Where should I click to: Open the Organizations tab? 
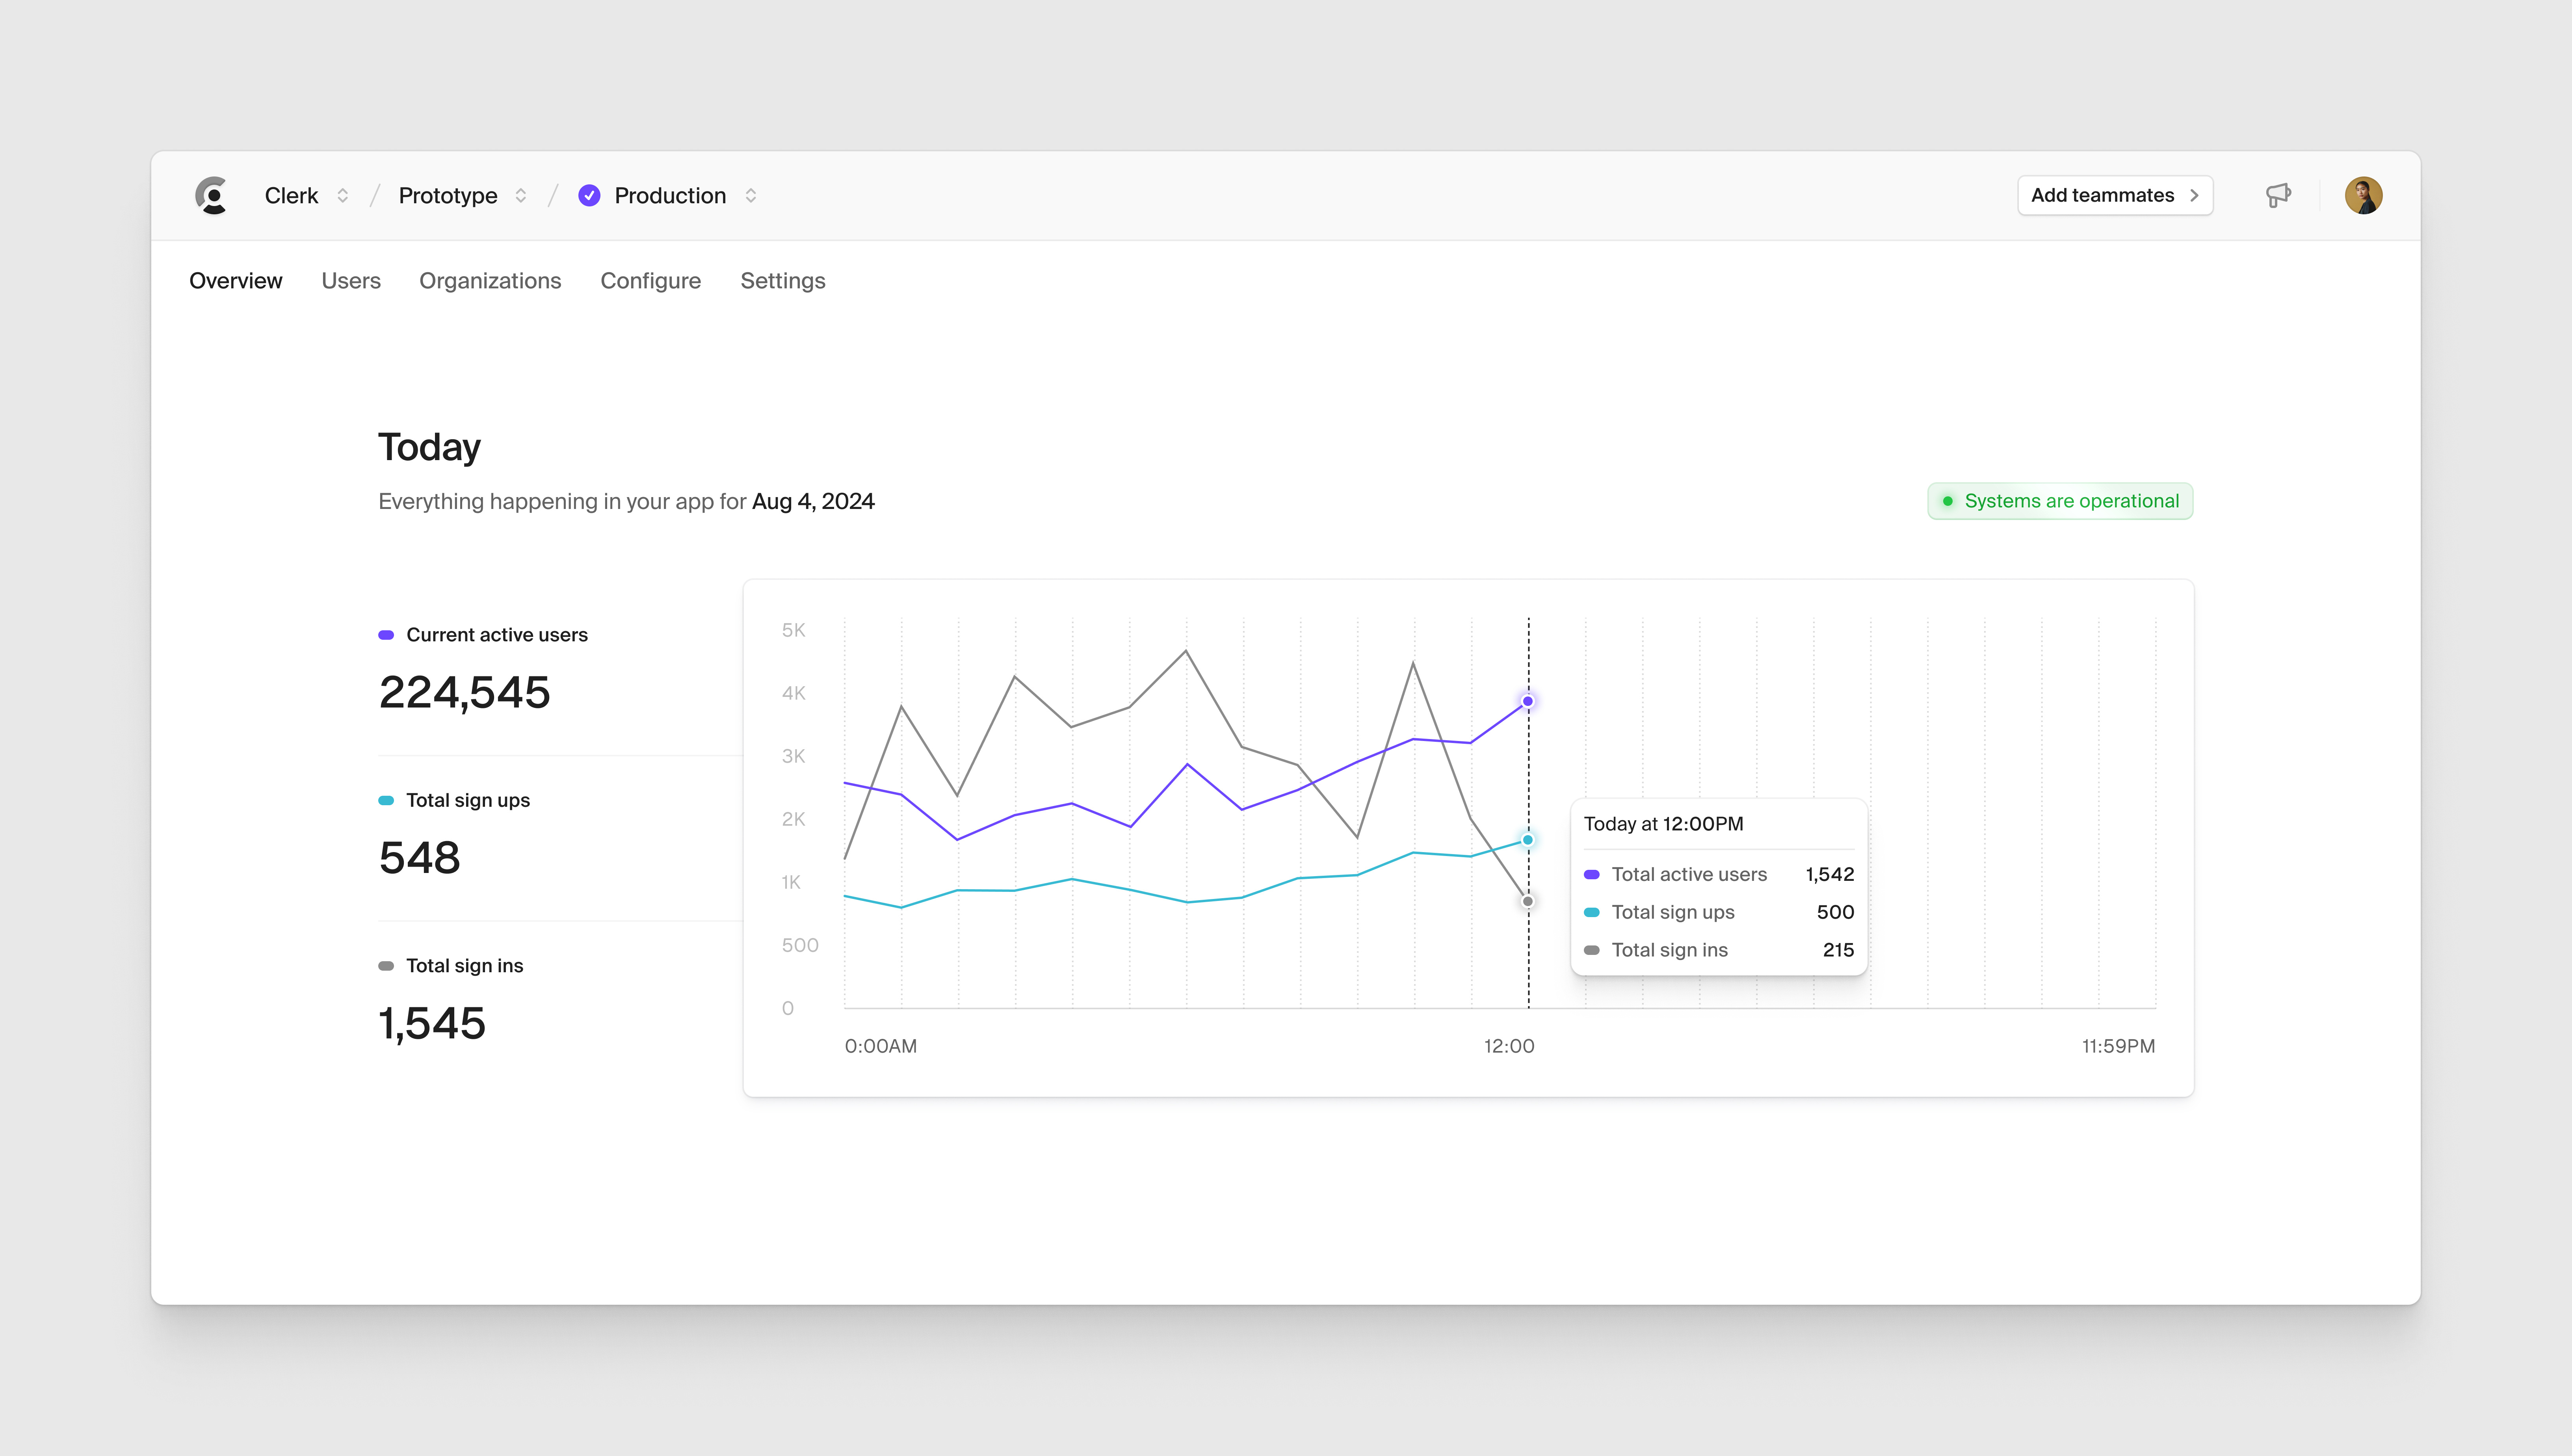[x=490, y=281]
